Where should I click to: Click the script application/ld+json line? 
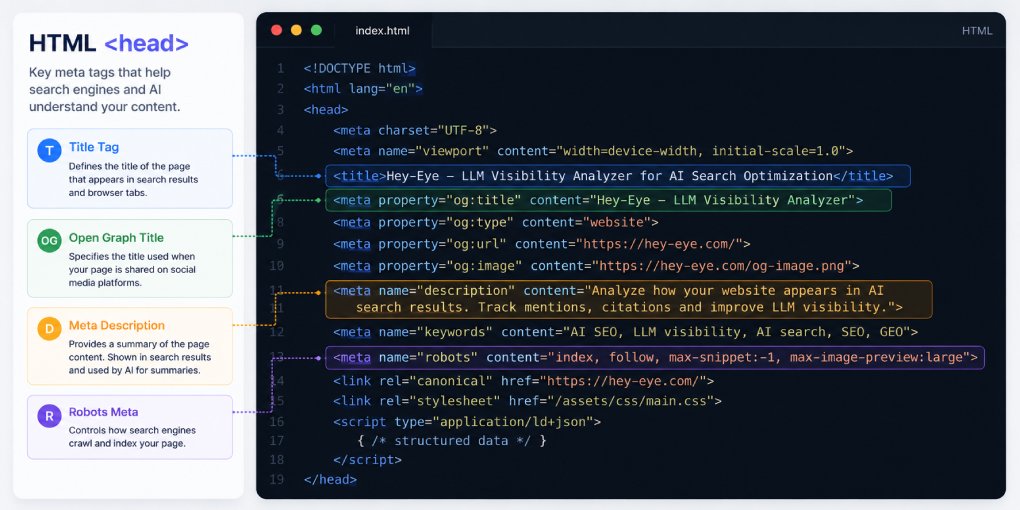pyautogui.click(x=467, y=422)
